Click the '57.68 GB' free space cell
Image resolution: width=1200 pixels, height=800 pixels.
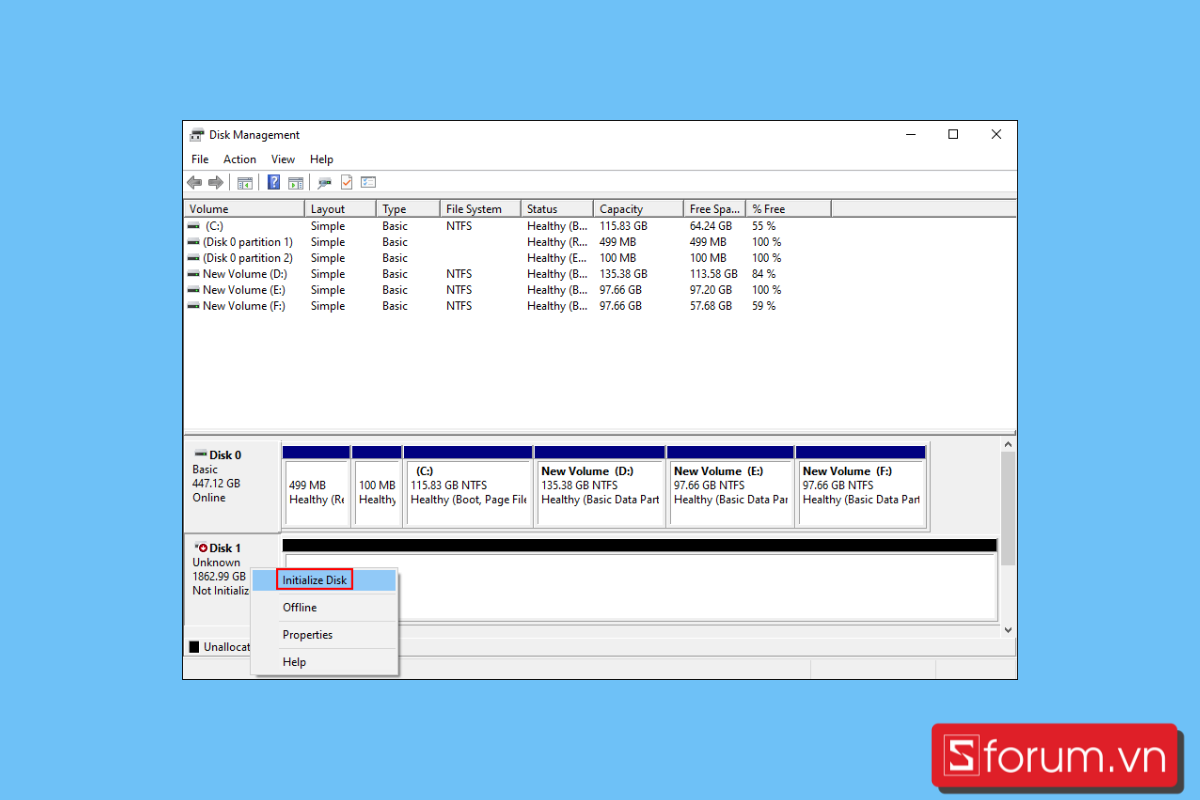pyautogui.click(x=711, y=306)
